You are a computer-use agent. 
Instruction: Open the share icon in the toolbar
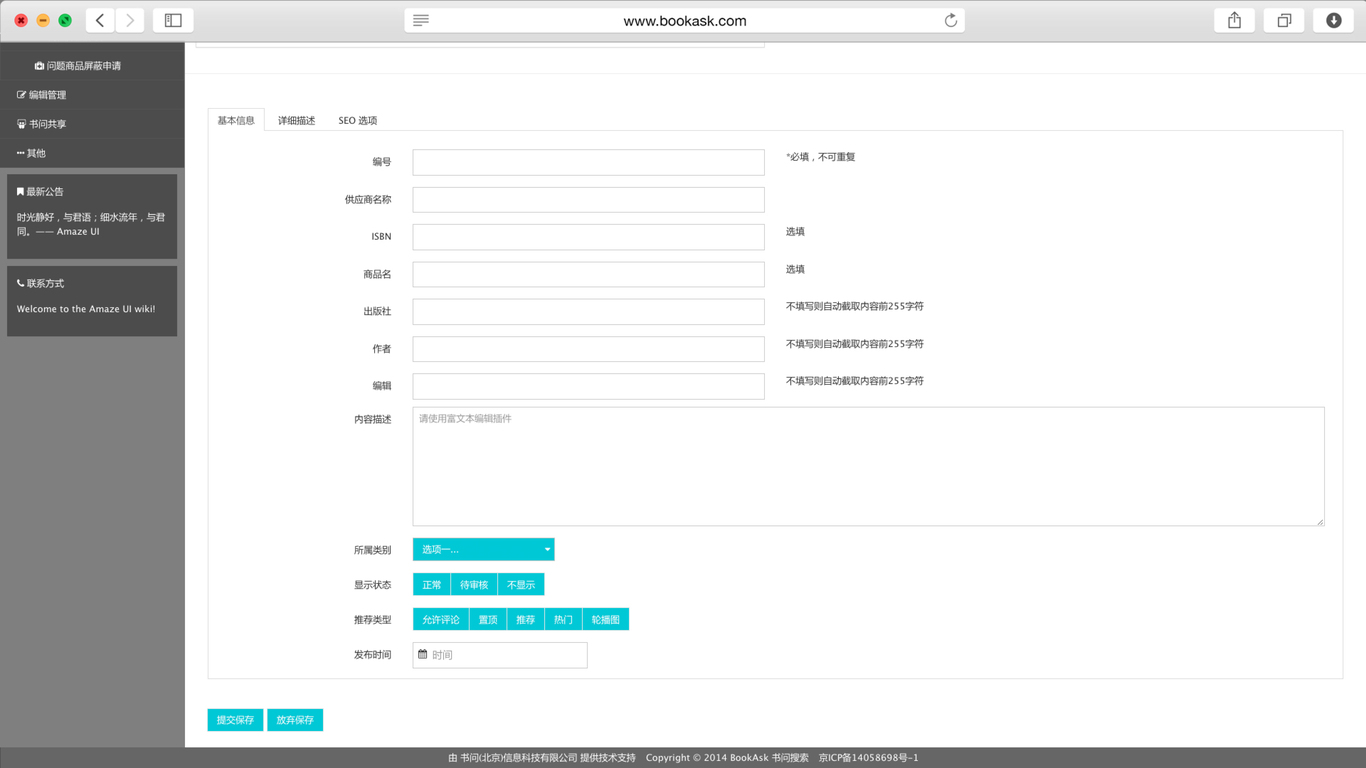[1235, 20]
